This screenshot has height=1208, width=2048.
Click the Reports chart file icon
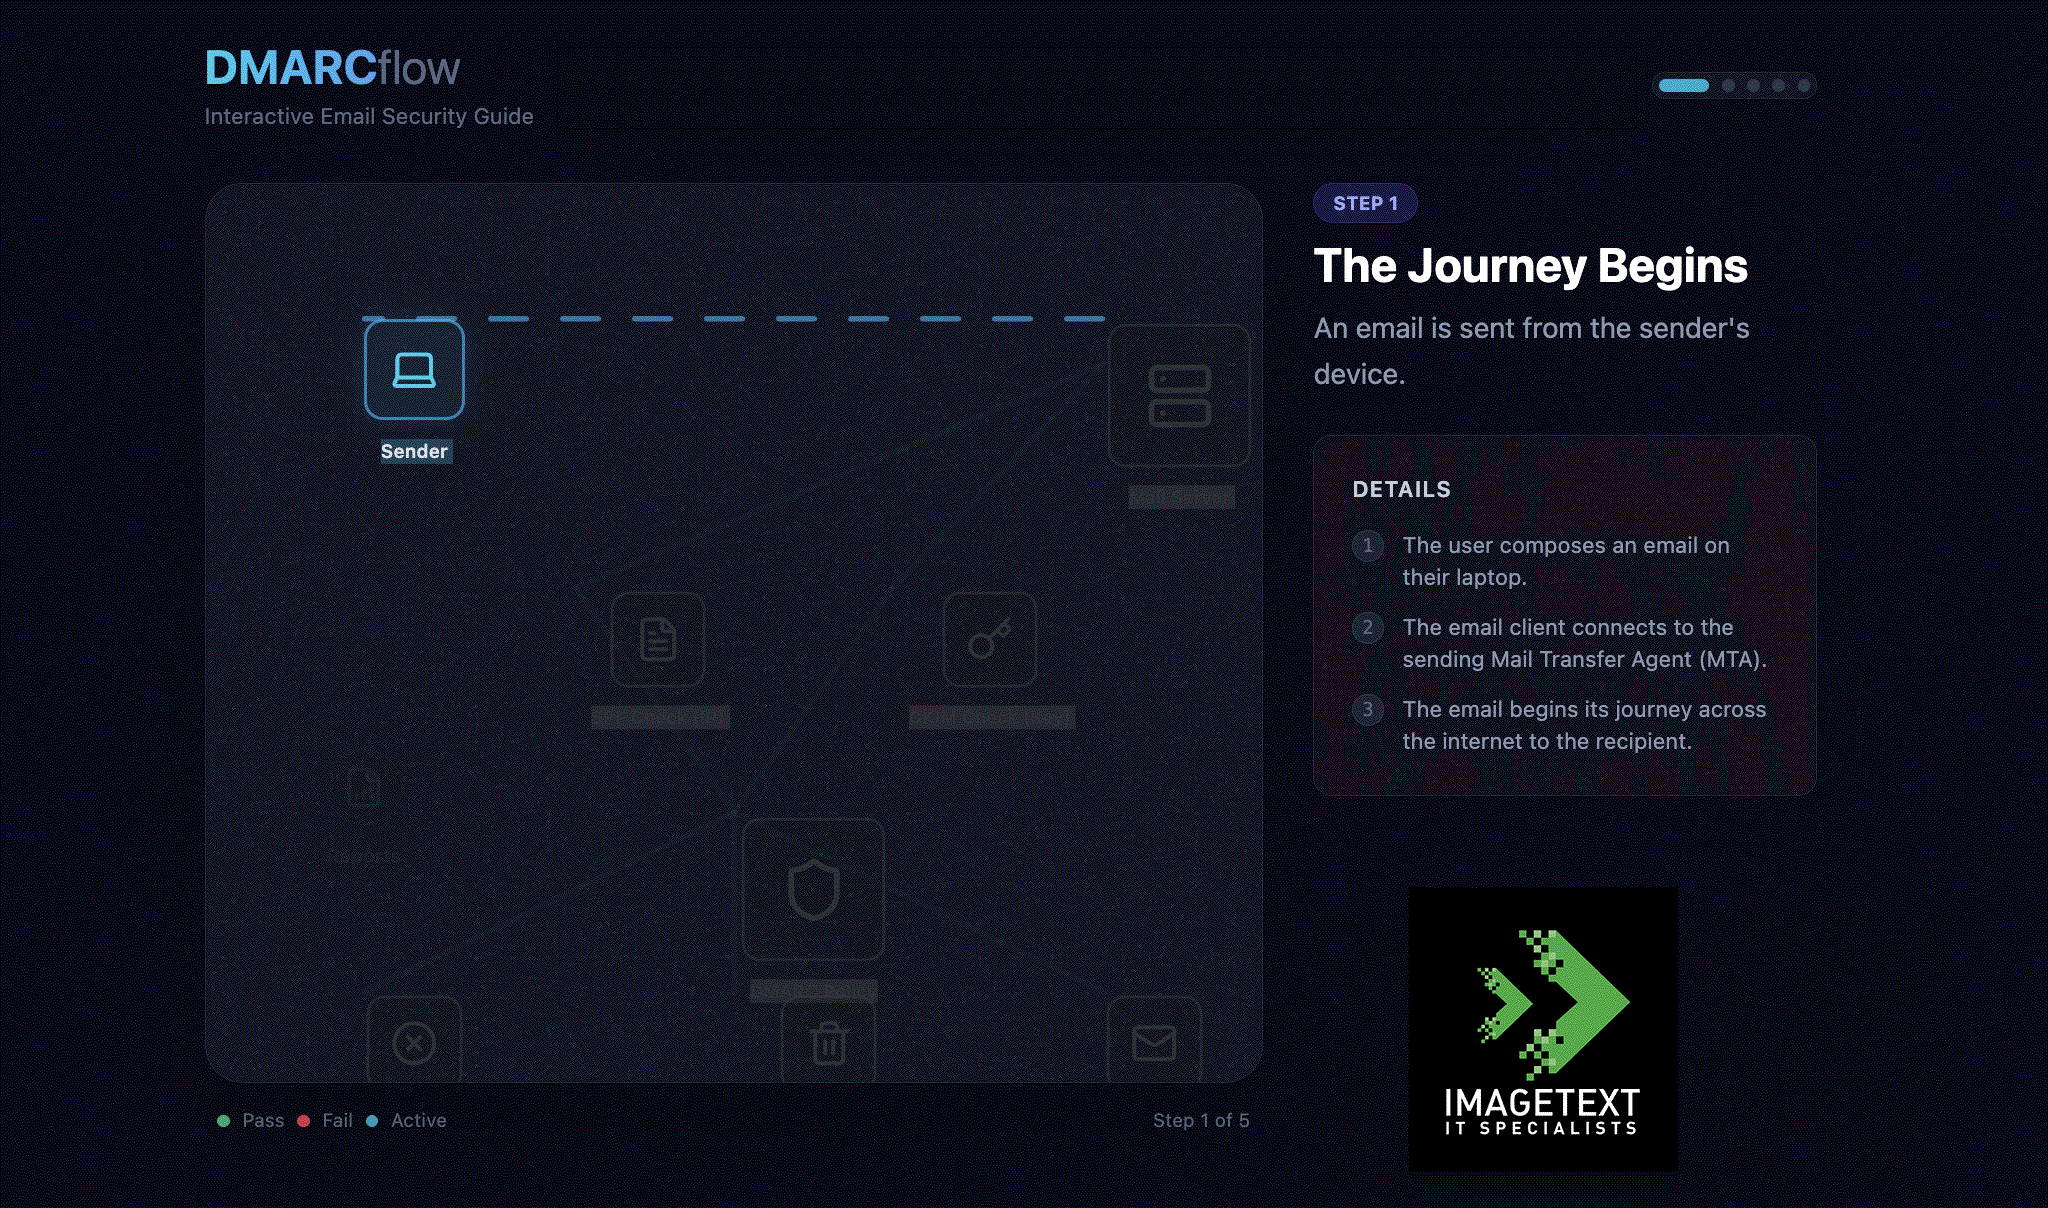tap(363, 788)
